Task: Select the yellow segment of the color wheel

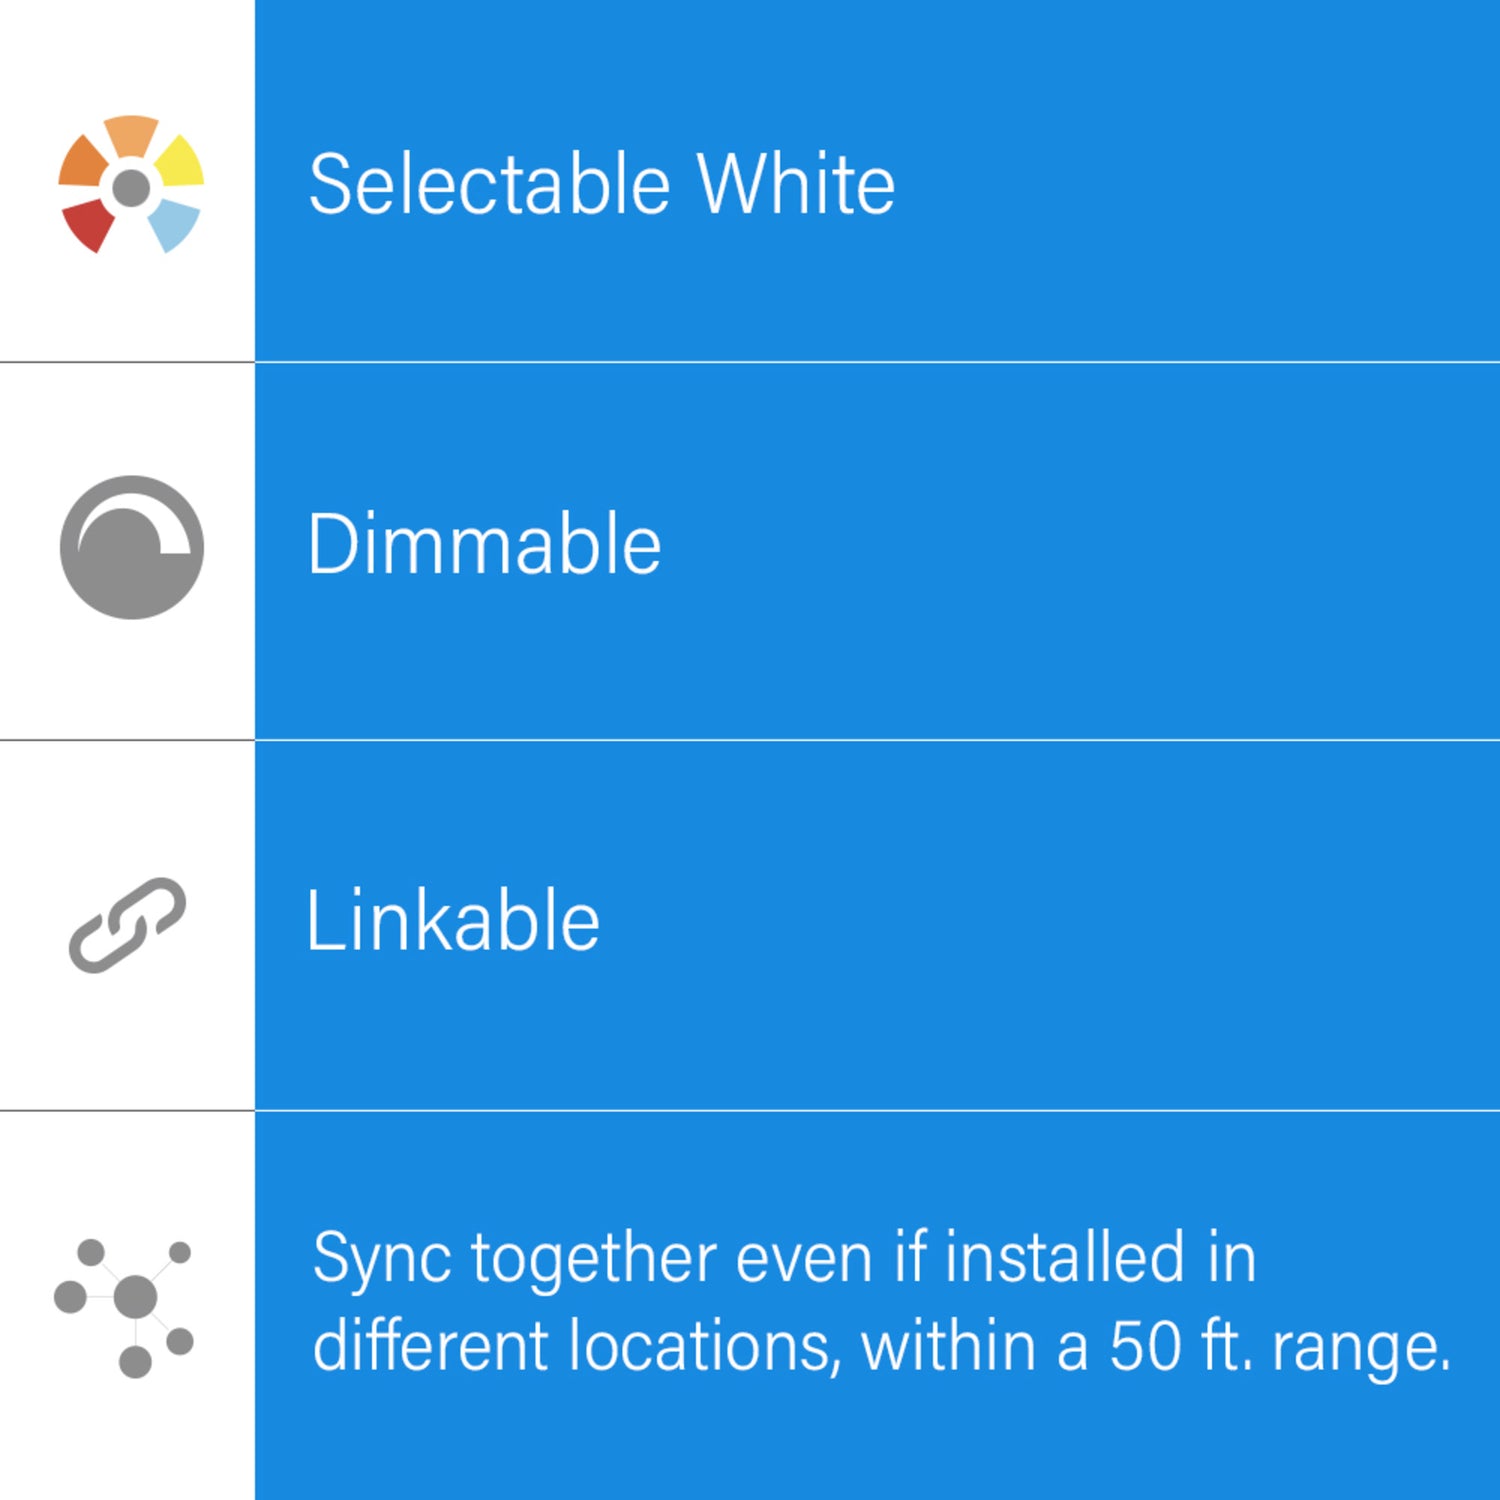Action: point(181,163)
